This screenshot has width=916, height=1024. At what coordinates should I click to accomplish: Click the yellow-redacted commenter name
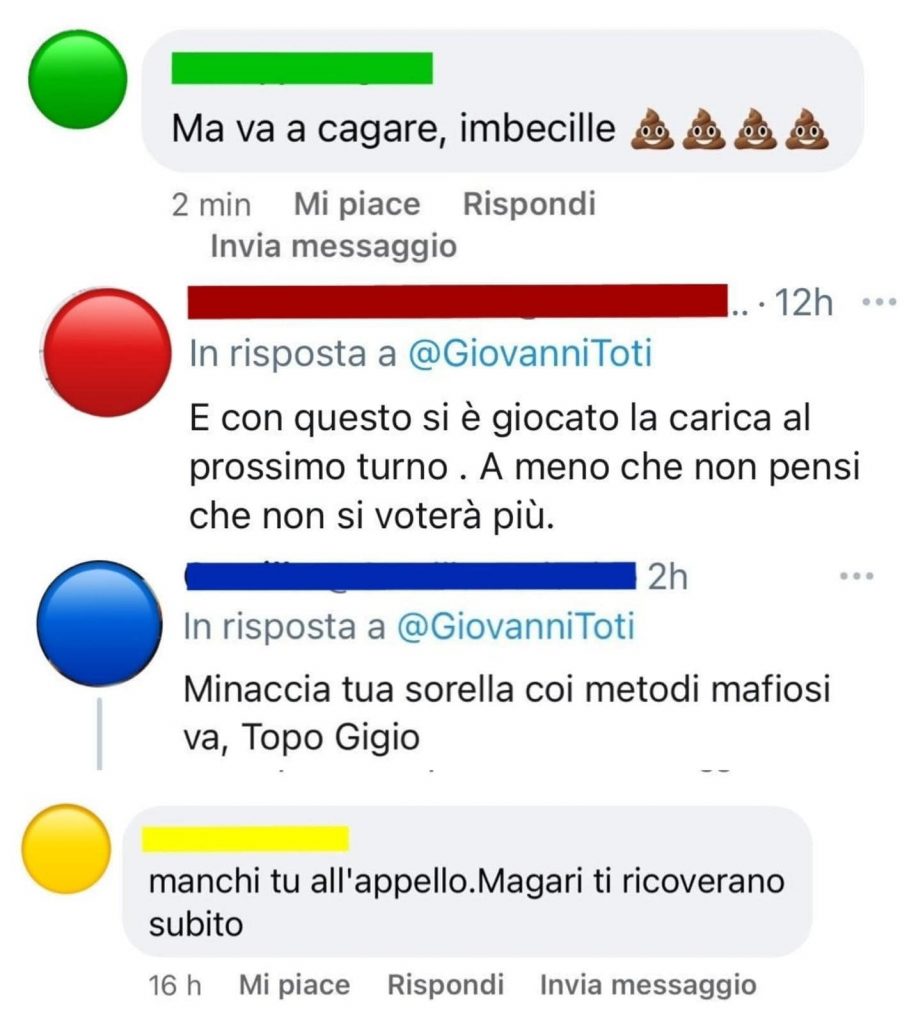(x=246, y=839)
